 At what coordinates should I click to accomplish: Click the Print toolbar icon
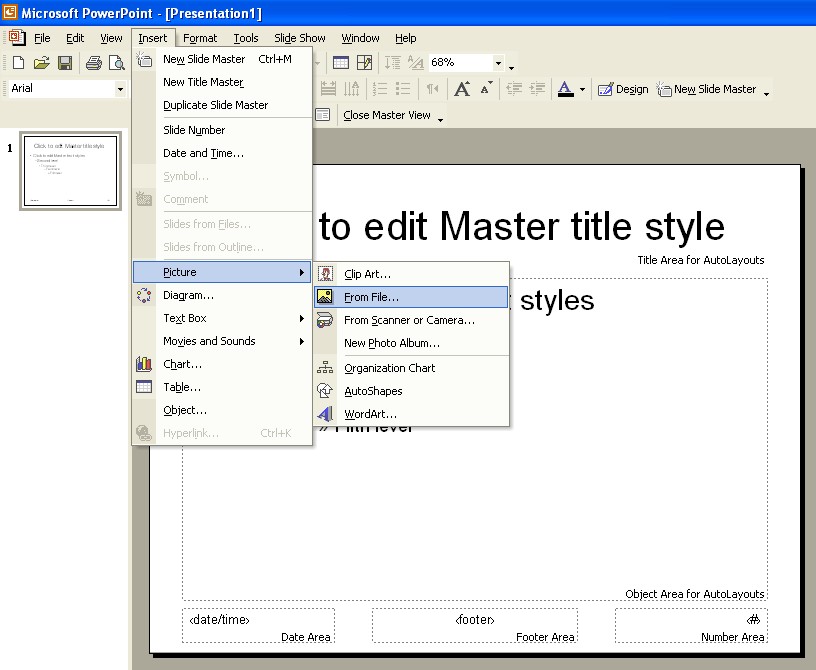click(x=94, y=63)
